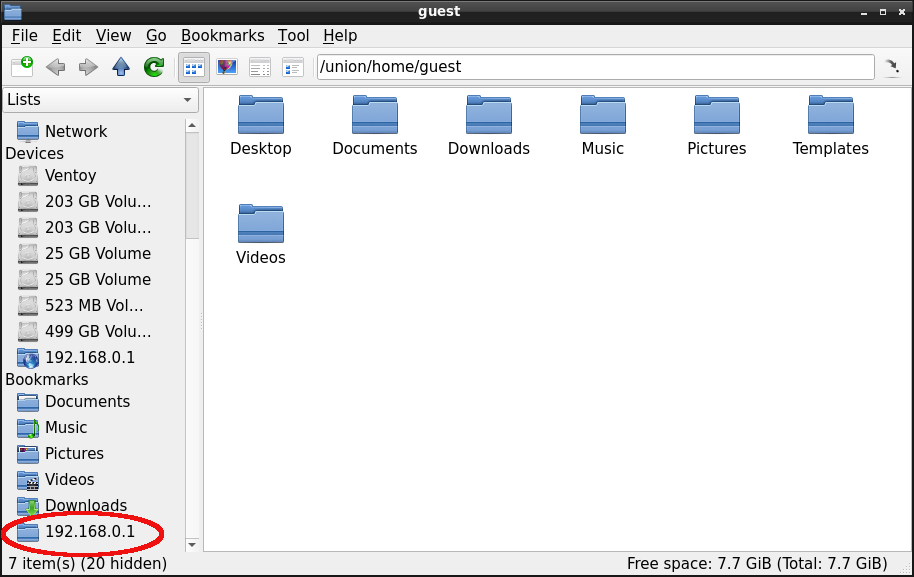The image size is (914, 577).
Task: Select the Documents folder in the file view
Action: point(375,126)
